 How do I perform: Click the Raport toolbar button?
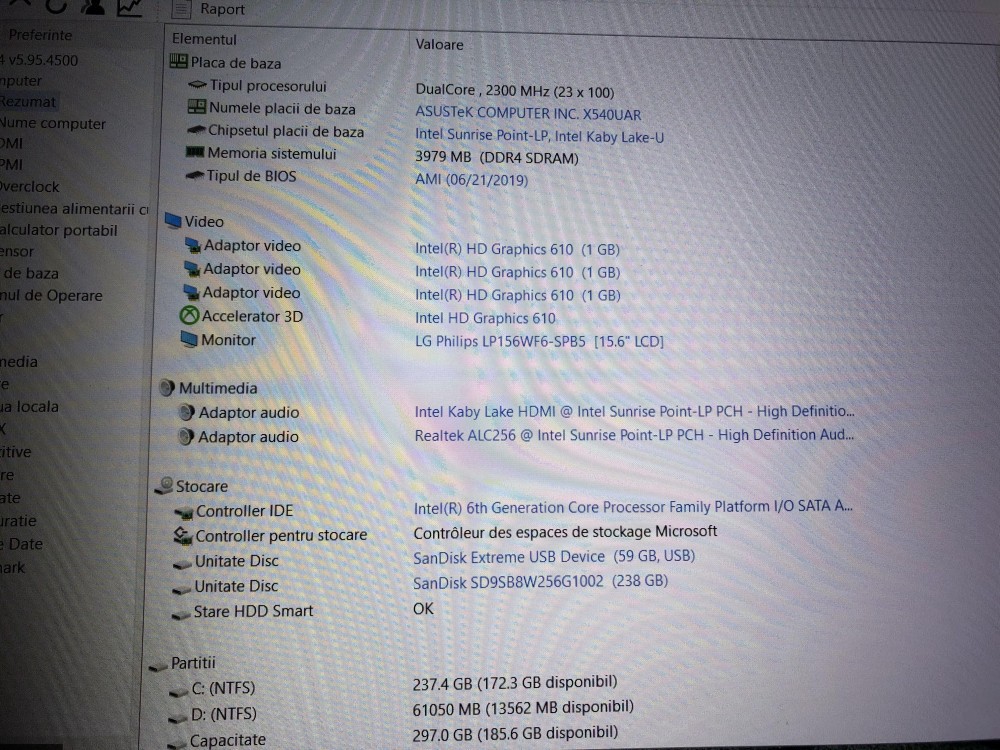(x=209, y=9)
